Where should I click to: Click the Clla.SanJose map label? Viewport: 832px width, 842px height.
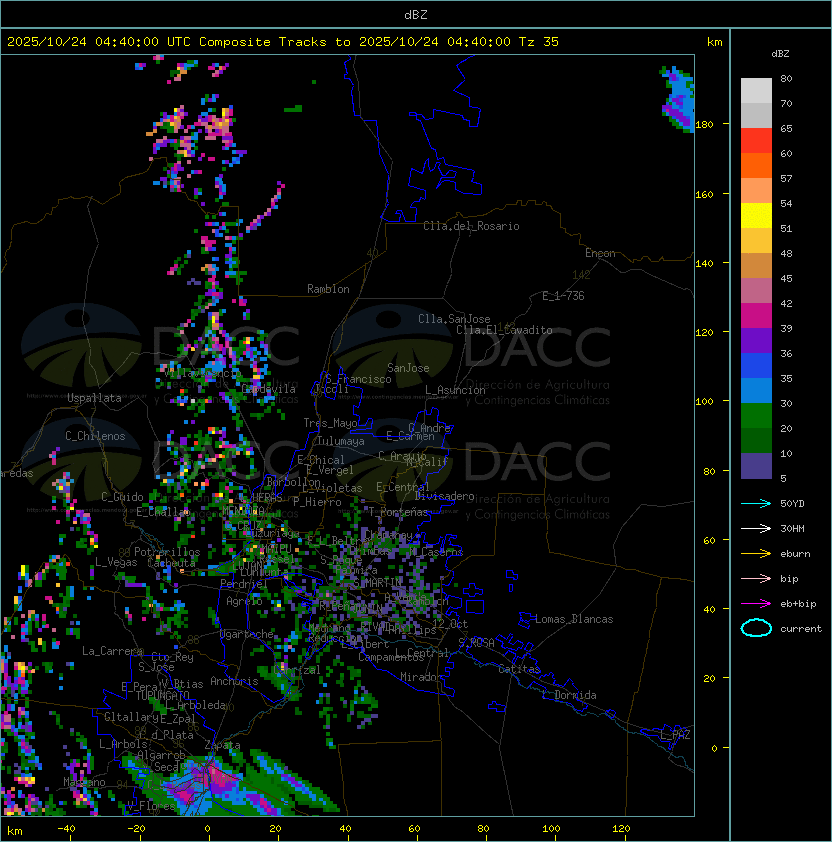coord(454,319)
